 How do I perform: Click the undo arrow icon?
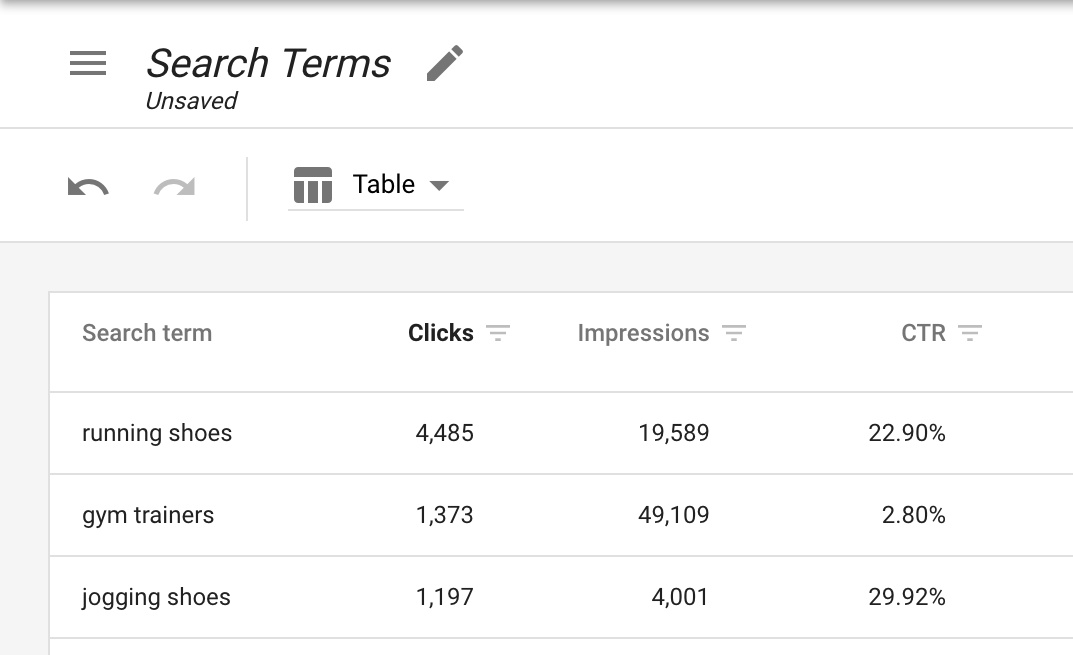(x=88, y=186)
